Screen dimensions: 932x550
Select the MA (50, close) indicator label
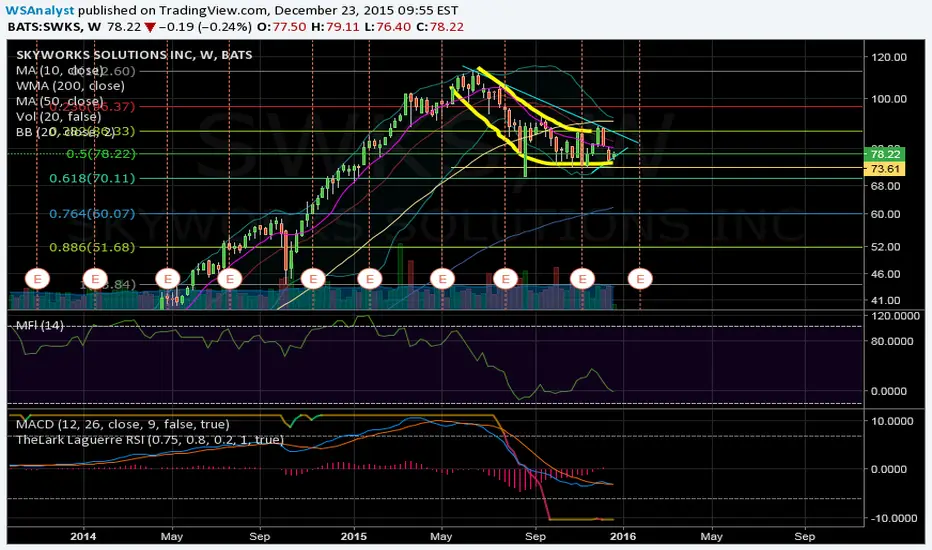click(x=59, y=101)
